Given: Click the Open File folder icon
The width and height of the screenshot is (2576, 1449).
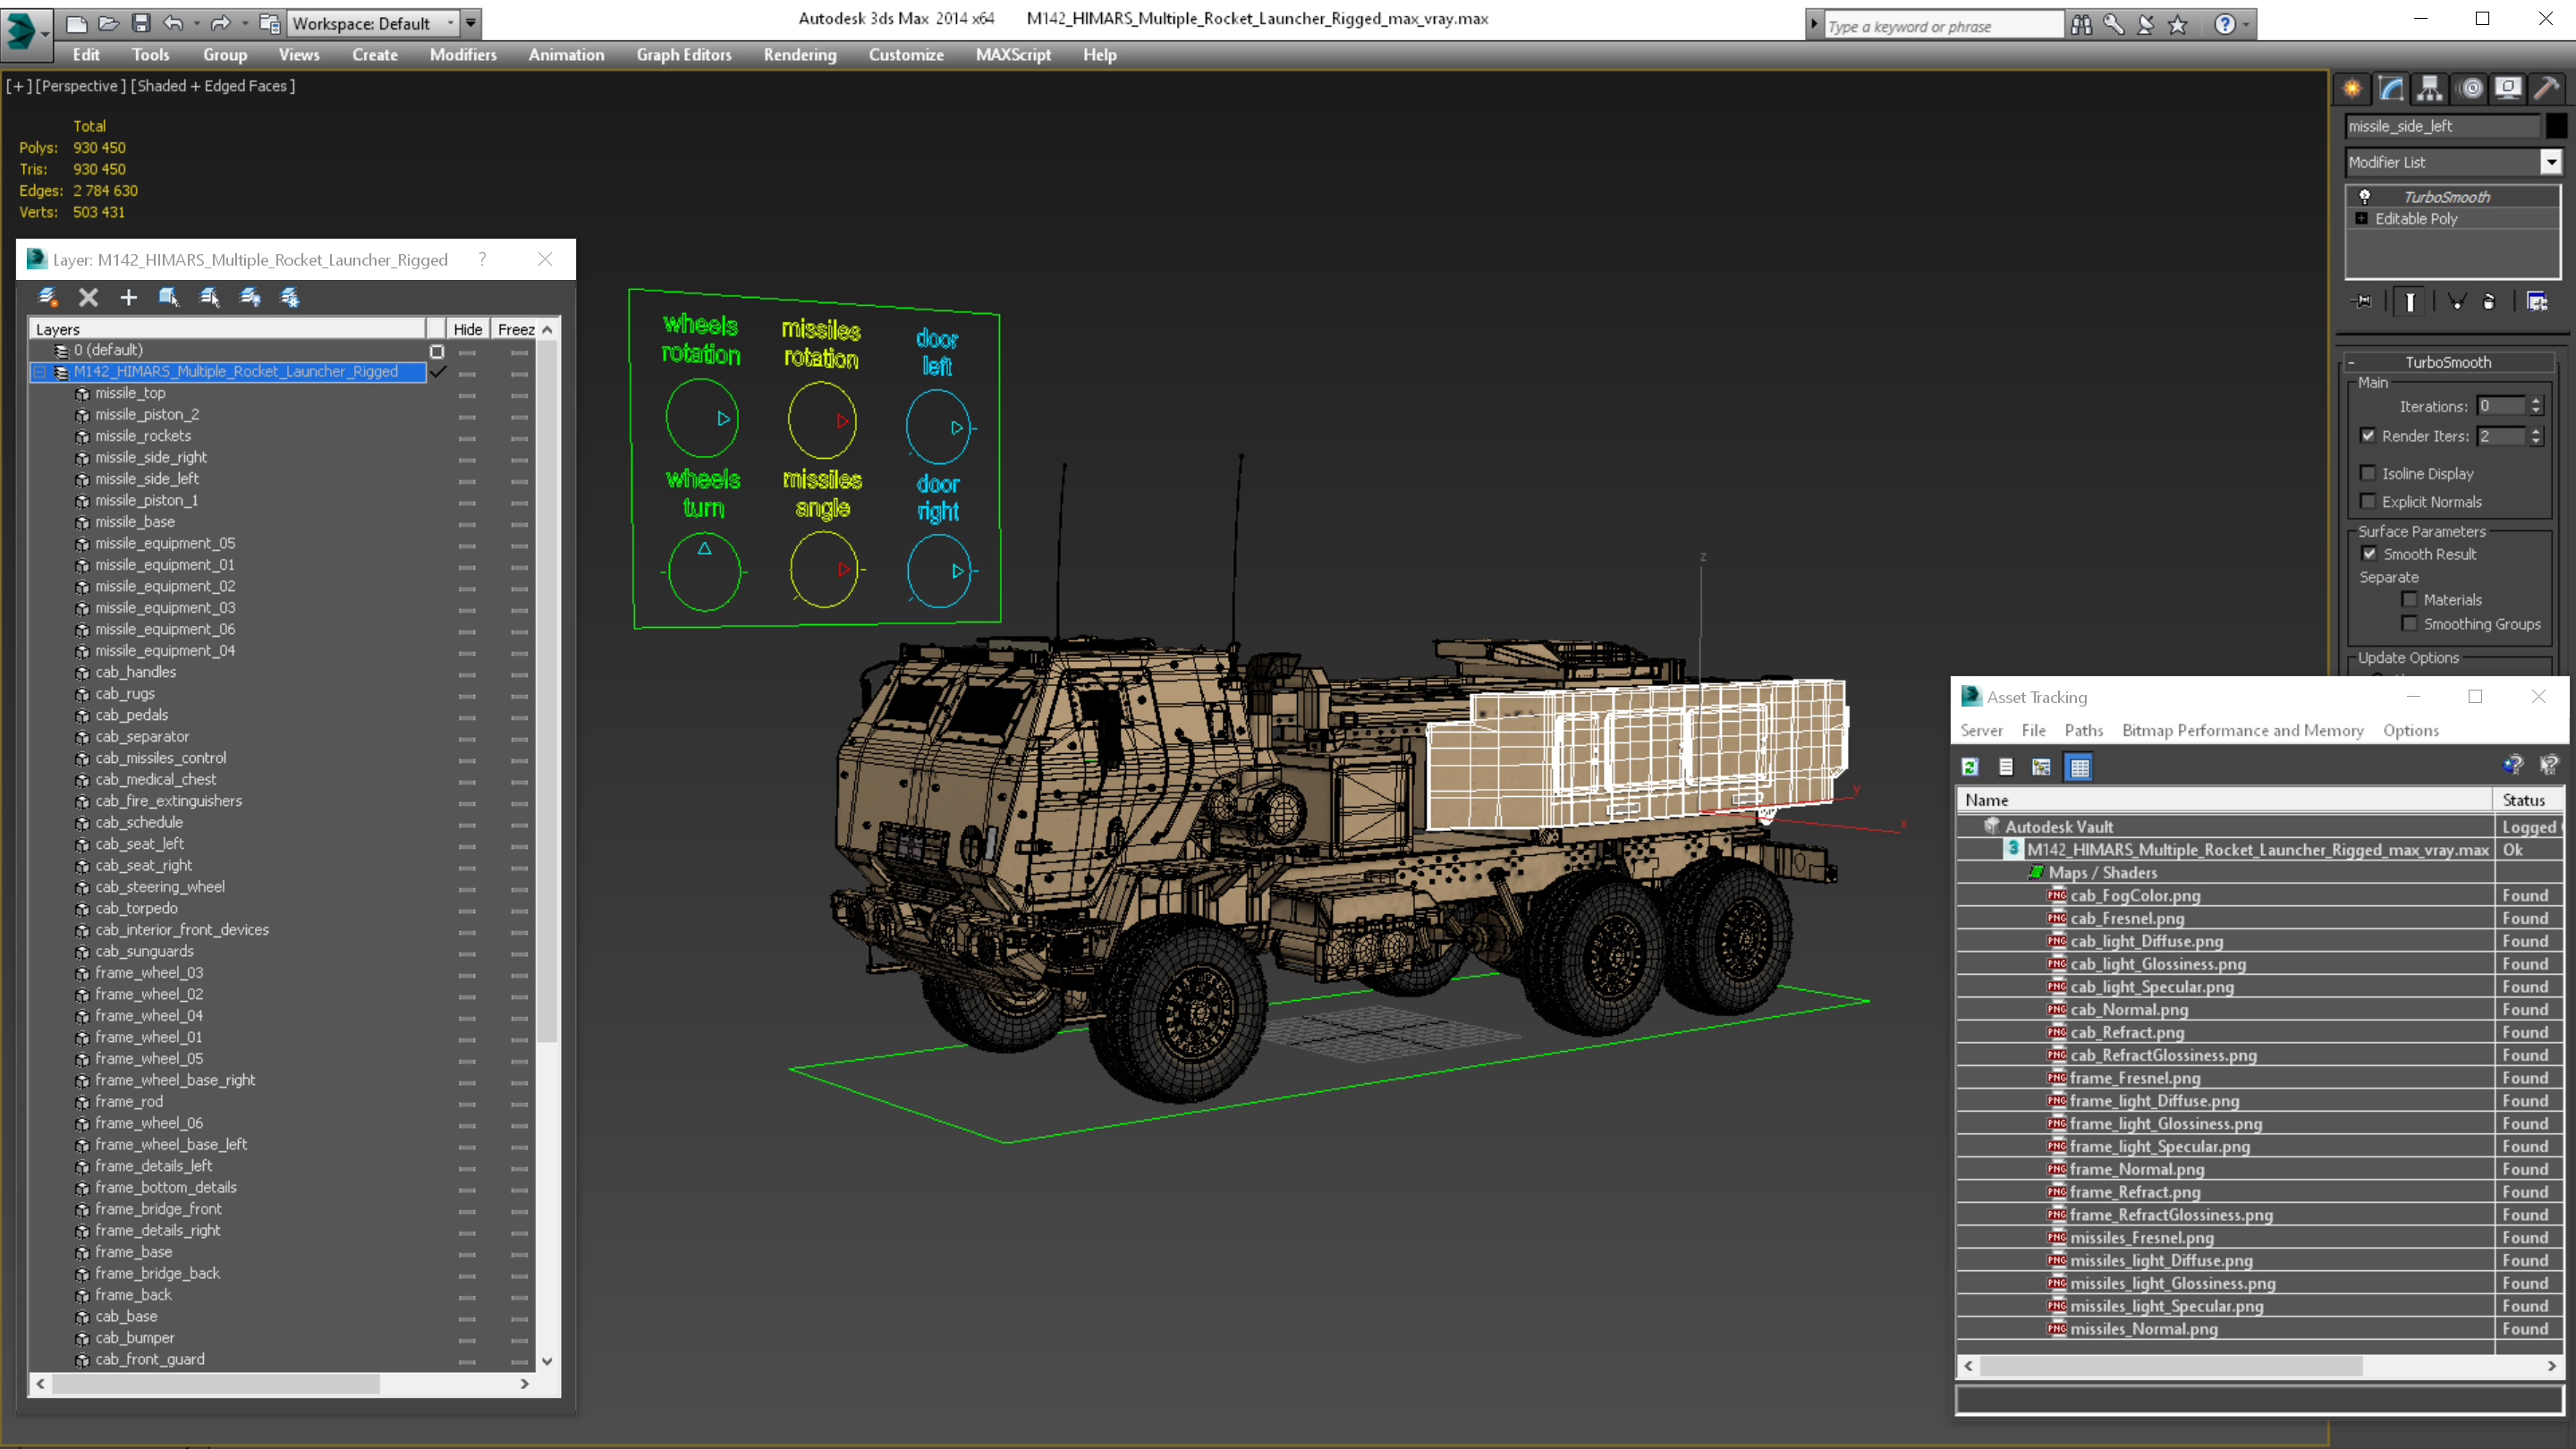Looking at the screenshot, I should [109, 23].
